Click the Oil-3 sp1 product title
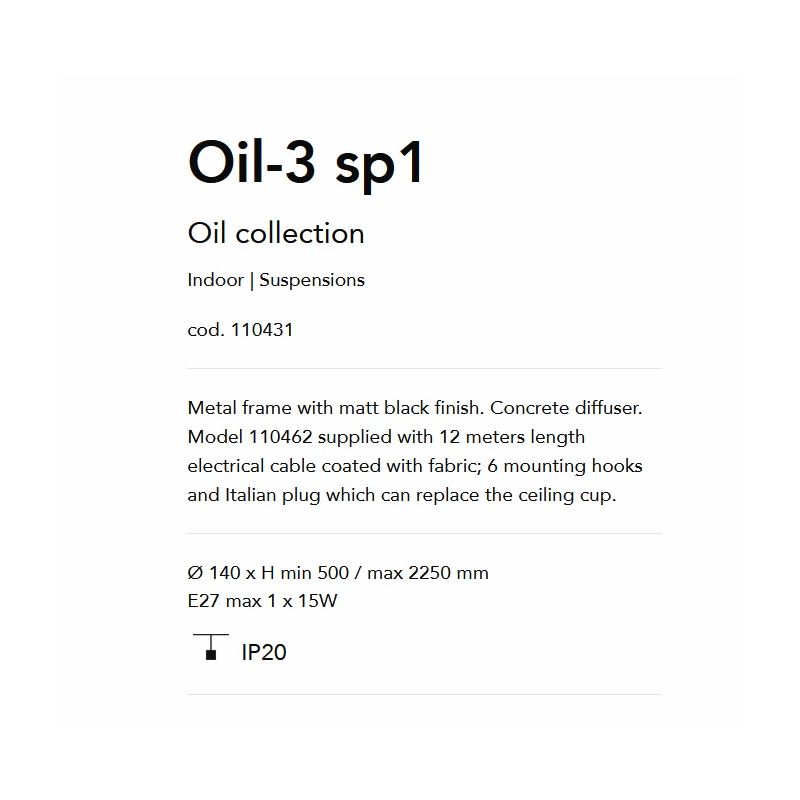The height and width of the screenshot is (800, 800). click(306, 163)
